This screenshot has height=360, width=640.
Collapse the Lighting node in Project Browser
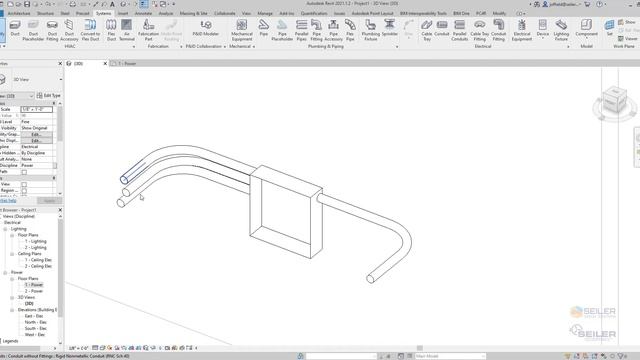pyautogui.click(x=5, y=229)
